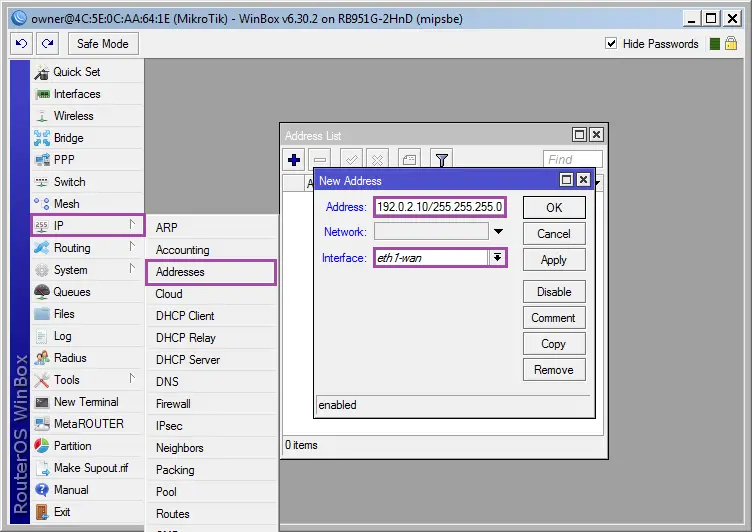752x532 pixels.
Task: Select ARP from IP submenu
Action: click(212, 228)
